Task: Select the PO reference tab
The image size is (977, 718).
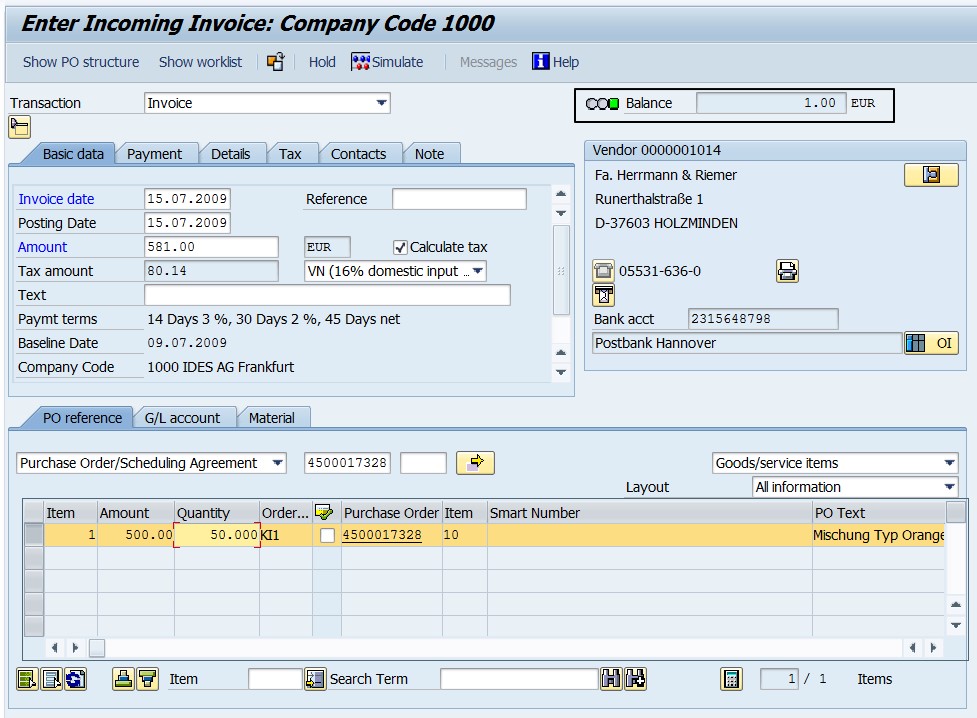Action: [82, 418]
